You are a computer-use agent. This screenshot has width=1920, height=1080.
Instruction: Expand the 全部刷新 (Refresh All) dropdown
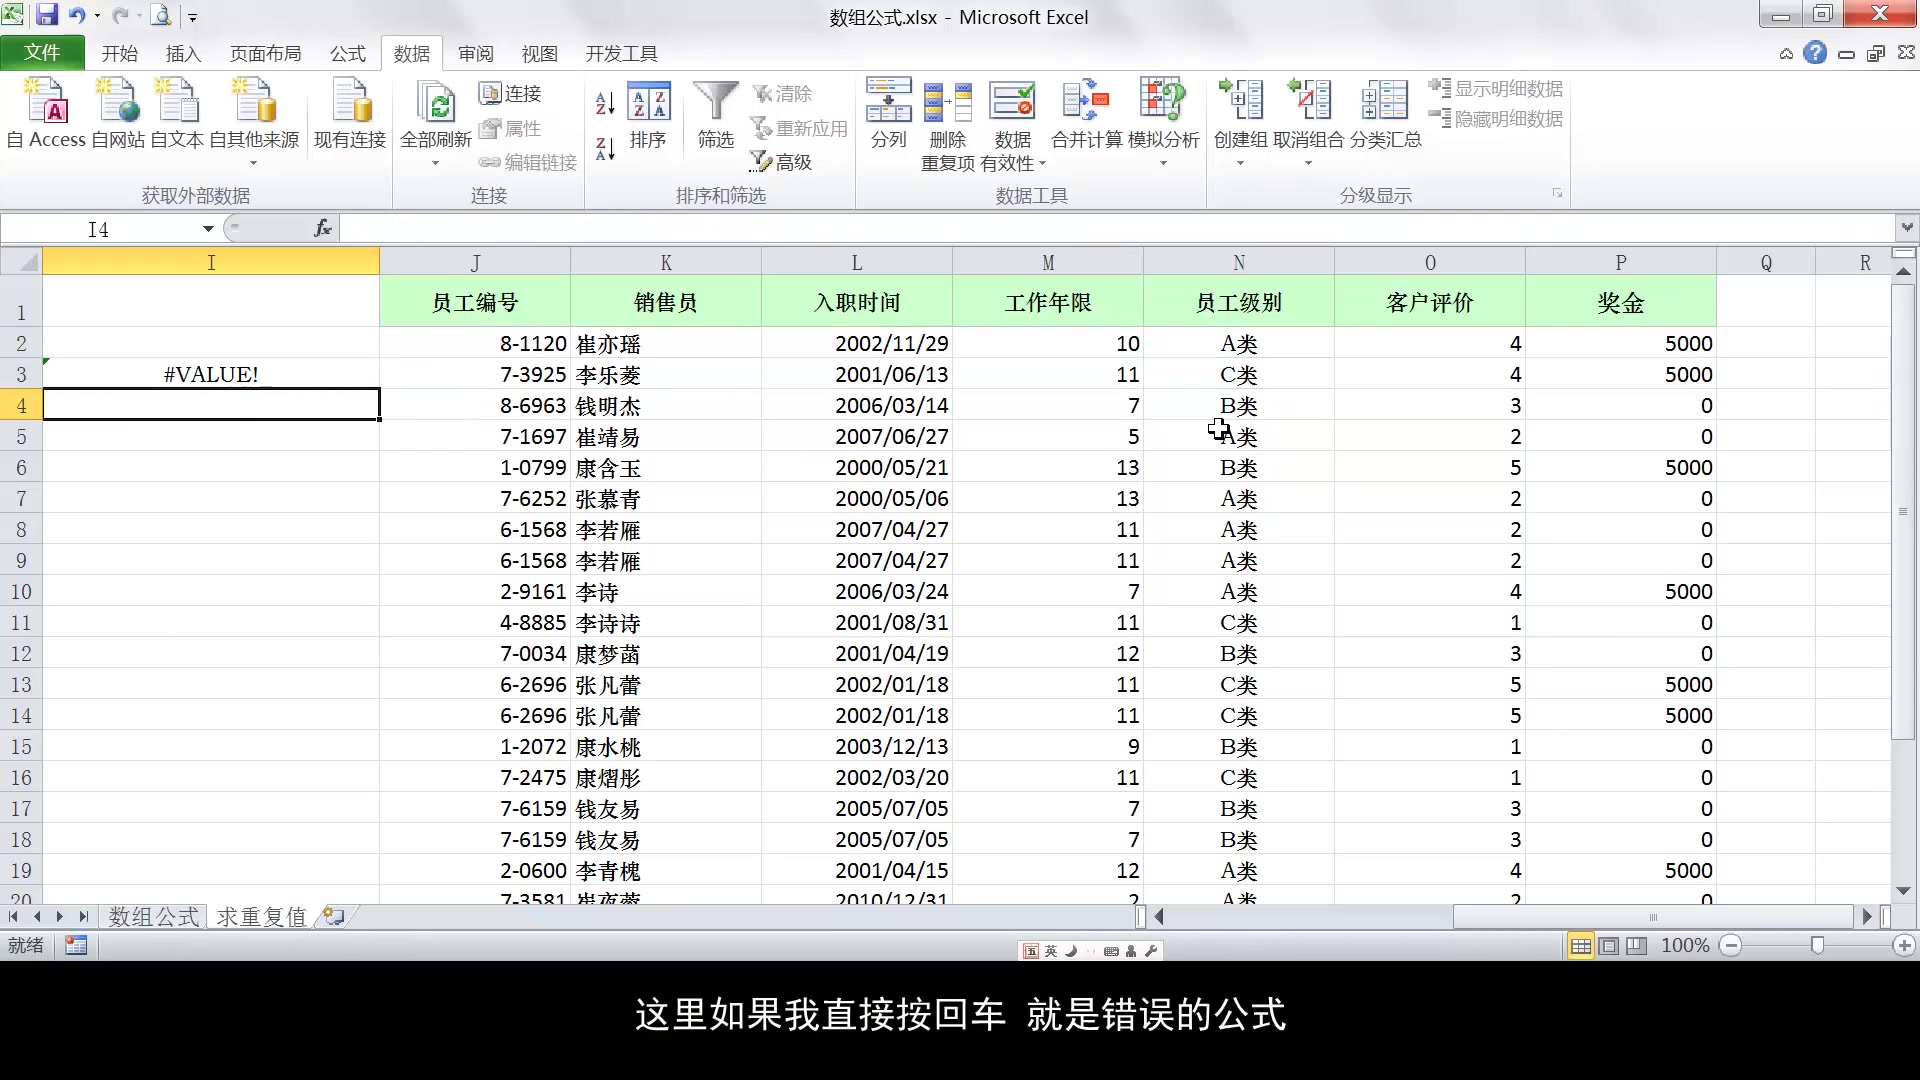point(435,163)
